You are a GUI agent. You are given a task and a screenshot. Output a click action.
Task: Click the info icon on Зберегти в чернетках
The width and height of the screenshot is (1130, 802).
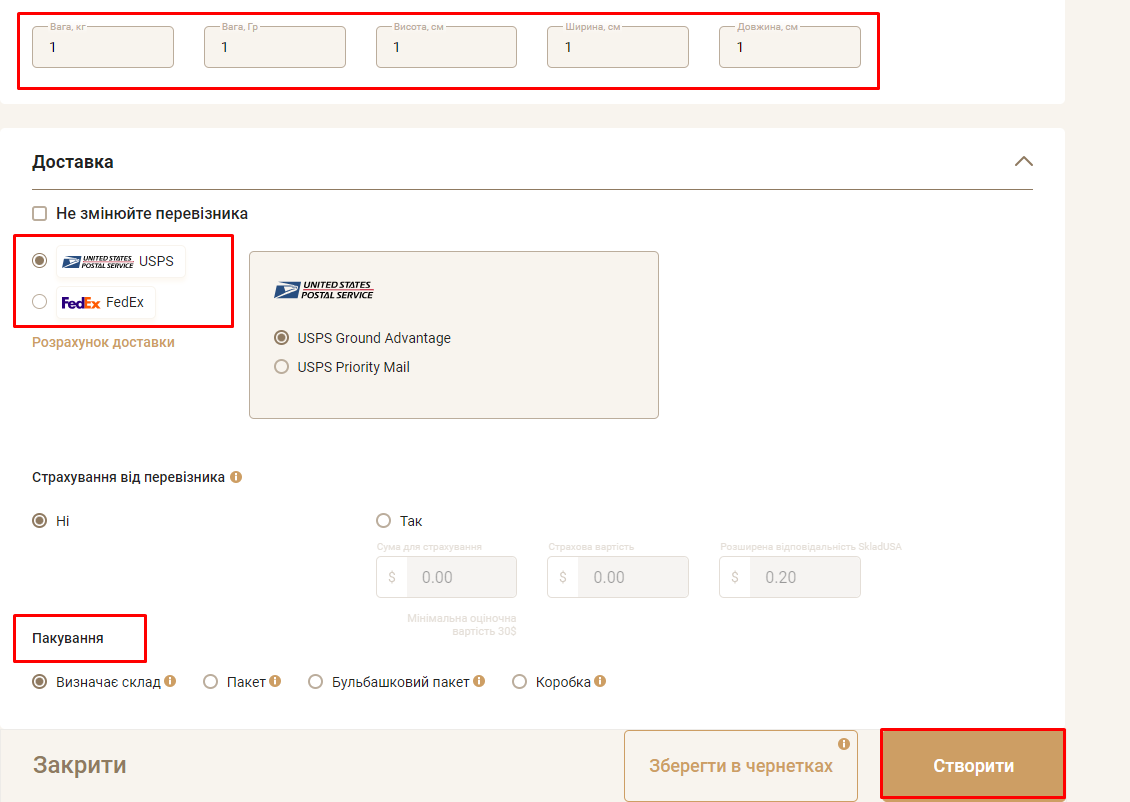(x=844, y=744)
